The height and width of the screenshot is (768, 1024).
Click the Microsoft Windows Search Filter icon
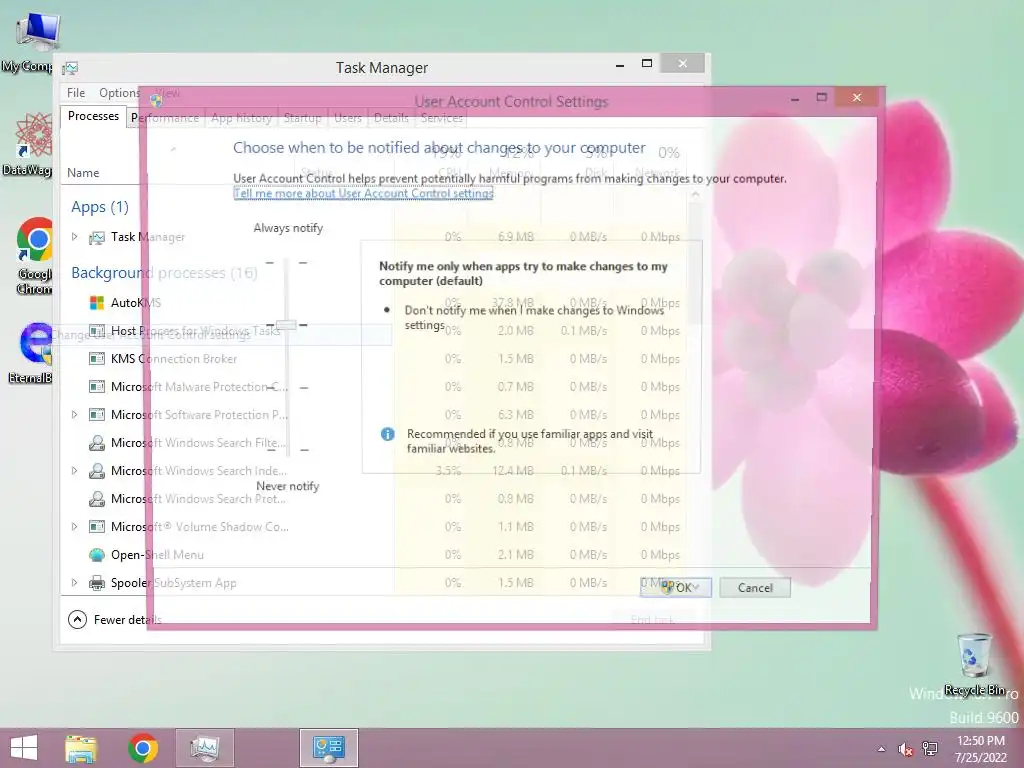pyautogui.click(x=97, y=443)
